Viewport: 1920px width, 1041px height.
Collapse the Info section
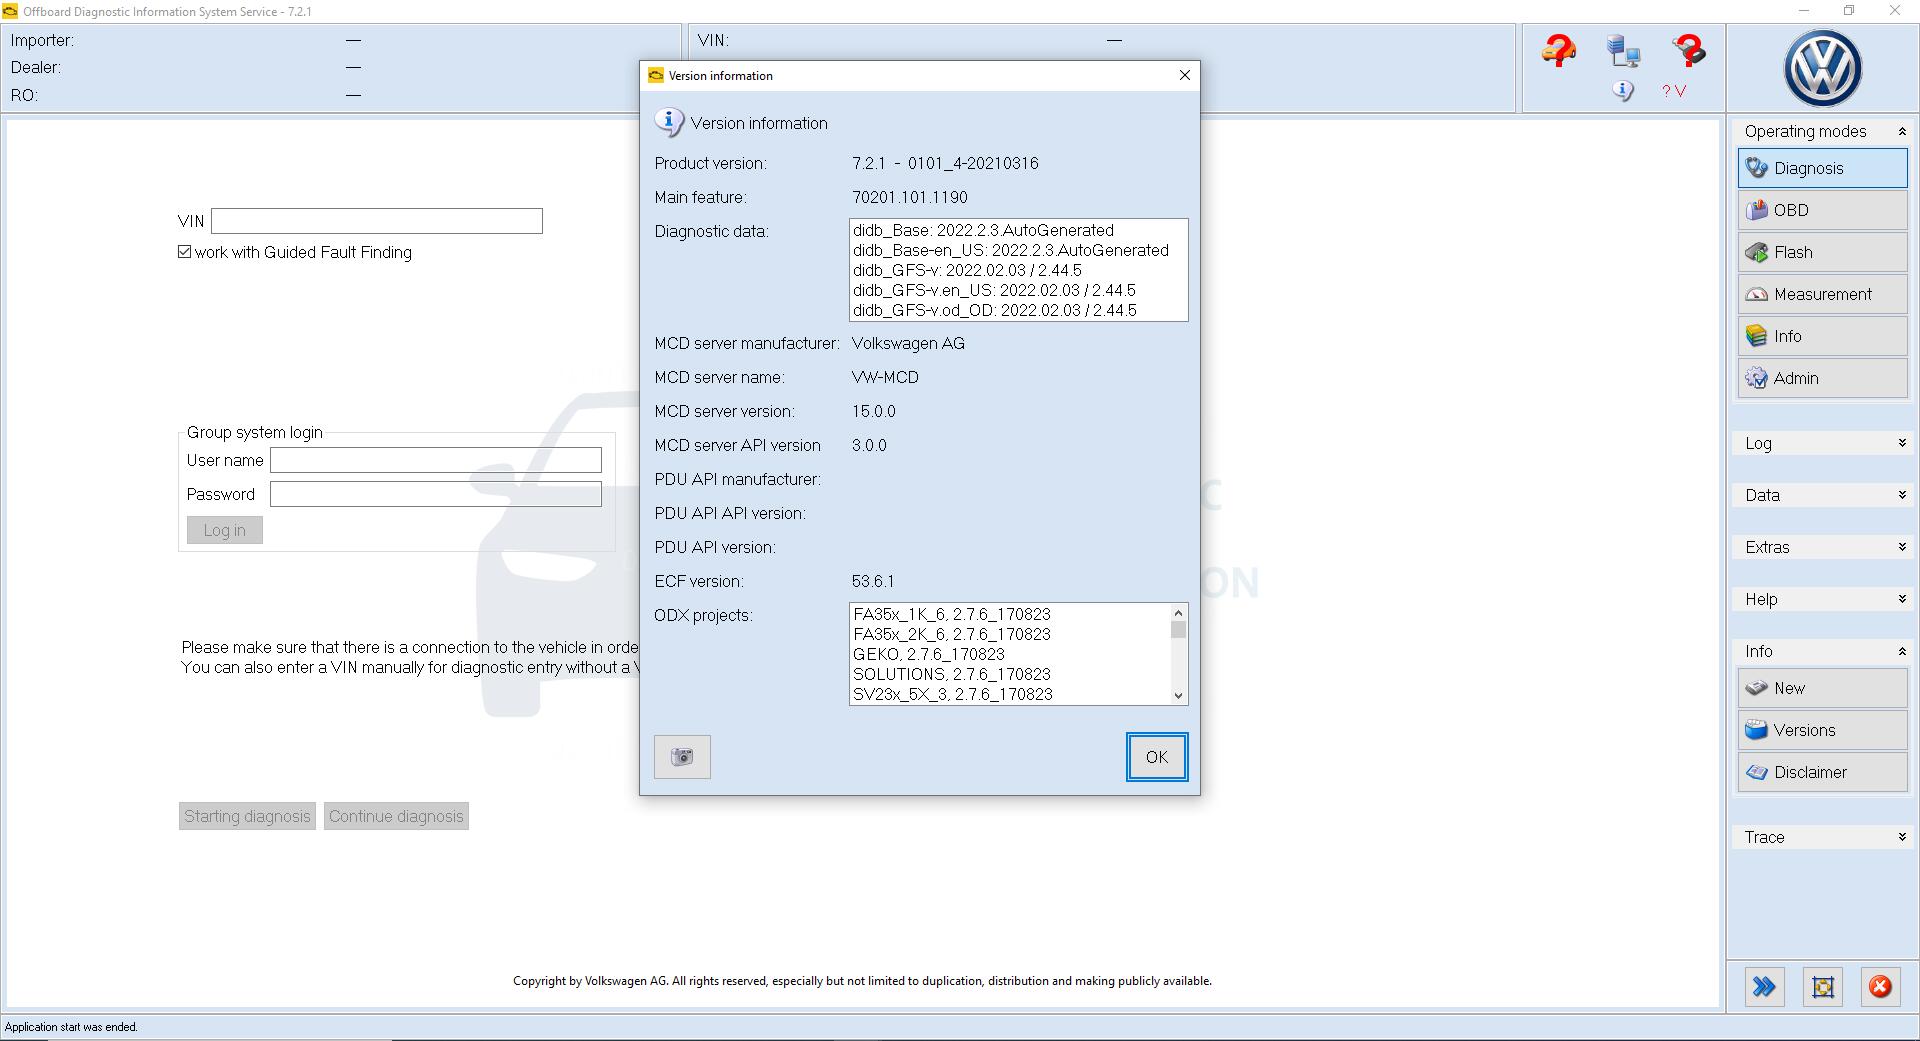pos(1902,651)
